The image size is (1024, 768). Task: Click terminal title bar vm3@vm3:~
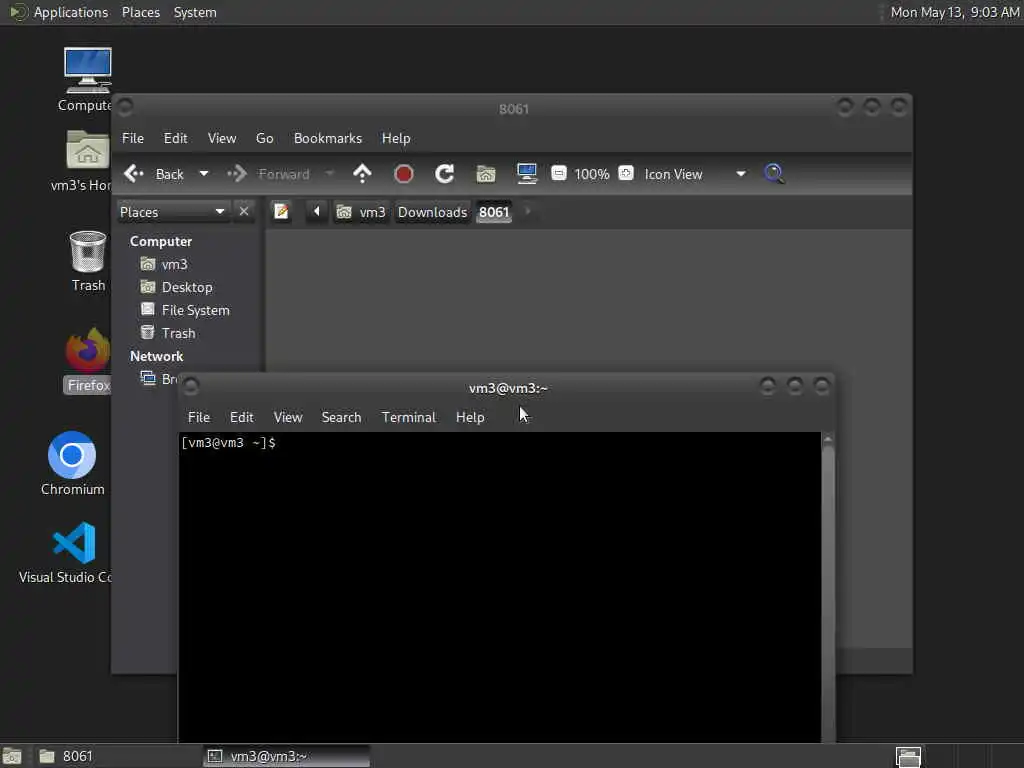[508, 388]
